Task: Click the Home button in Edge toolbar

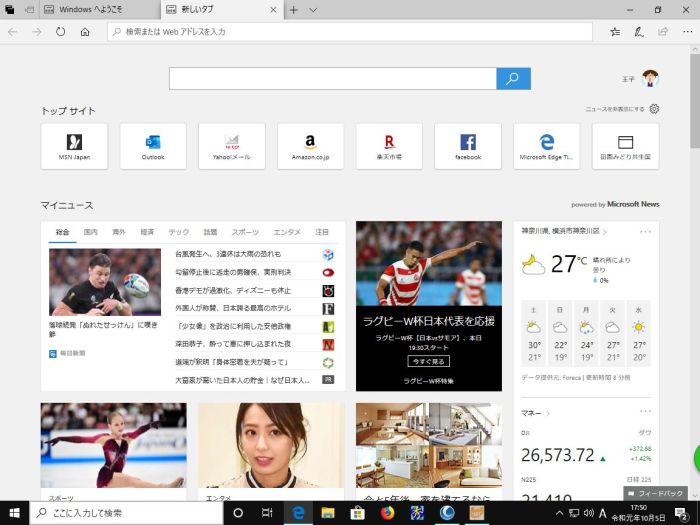Action: click(85, 32)
